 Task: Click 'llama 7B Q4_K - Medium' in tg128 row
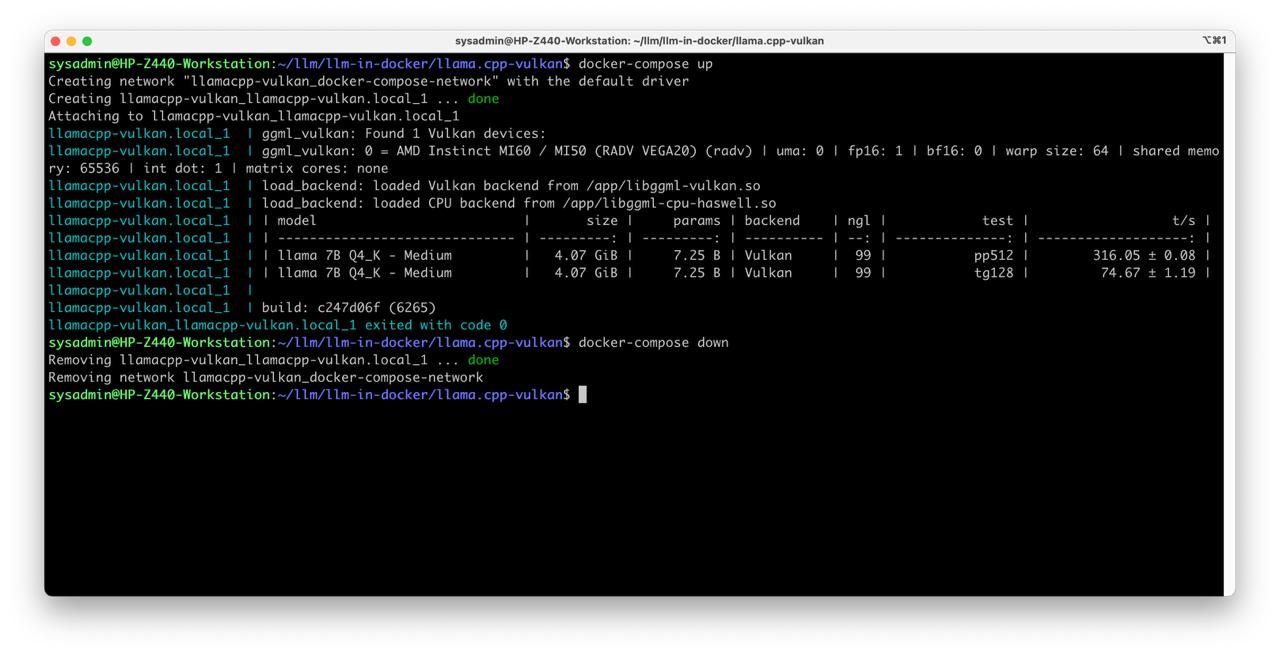click(x=365, y=273)
